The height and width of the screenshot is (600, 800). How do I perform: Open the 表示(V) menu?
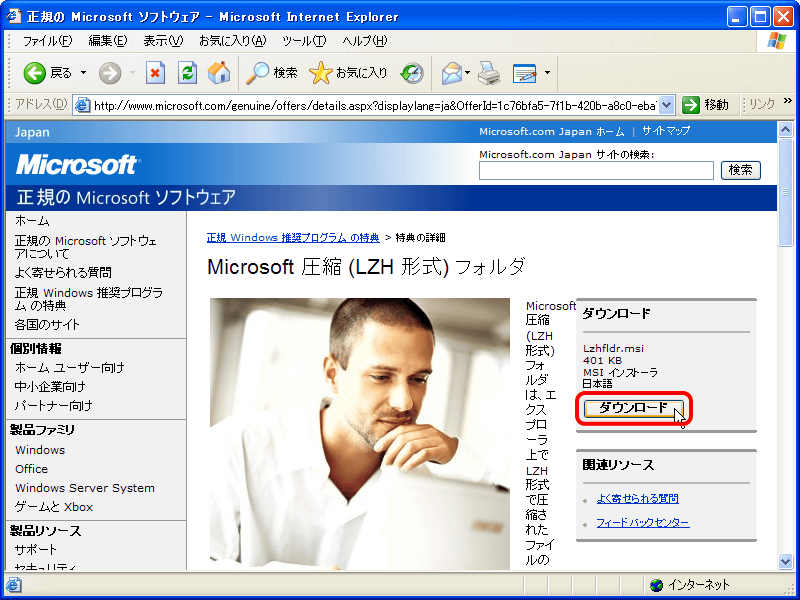point(163,41)
